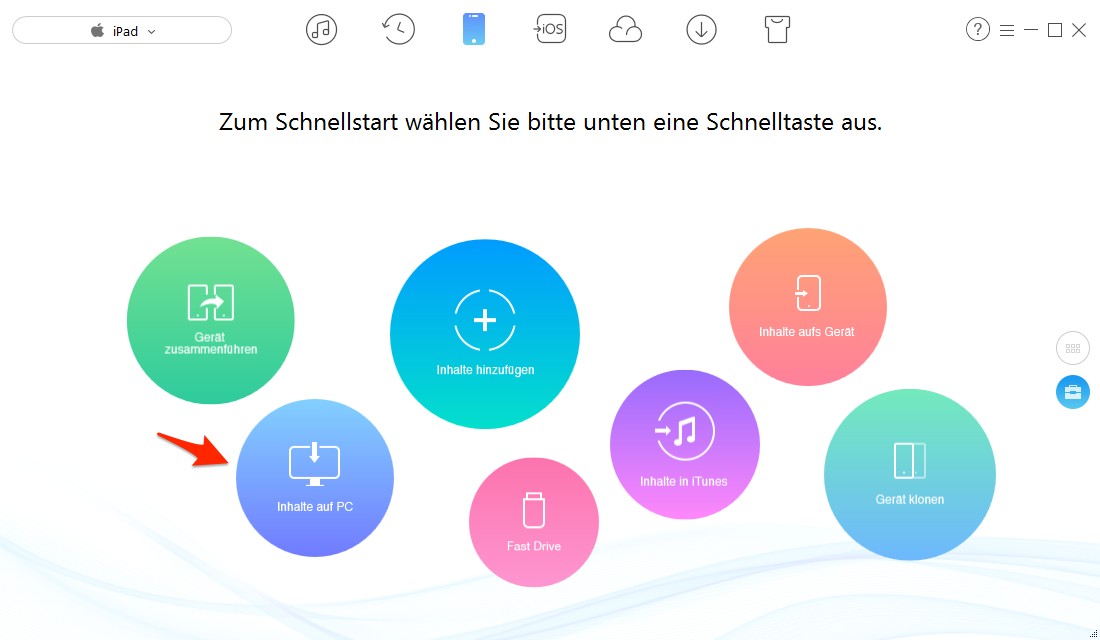
Task: Open the T-shirt skin icon
Action: [x=777, y=29]
